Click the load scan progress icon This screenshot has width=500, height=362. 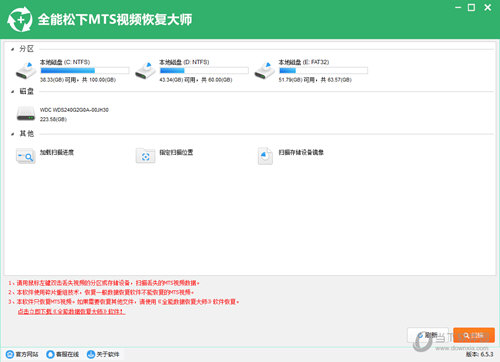coord(26,156)
